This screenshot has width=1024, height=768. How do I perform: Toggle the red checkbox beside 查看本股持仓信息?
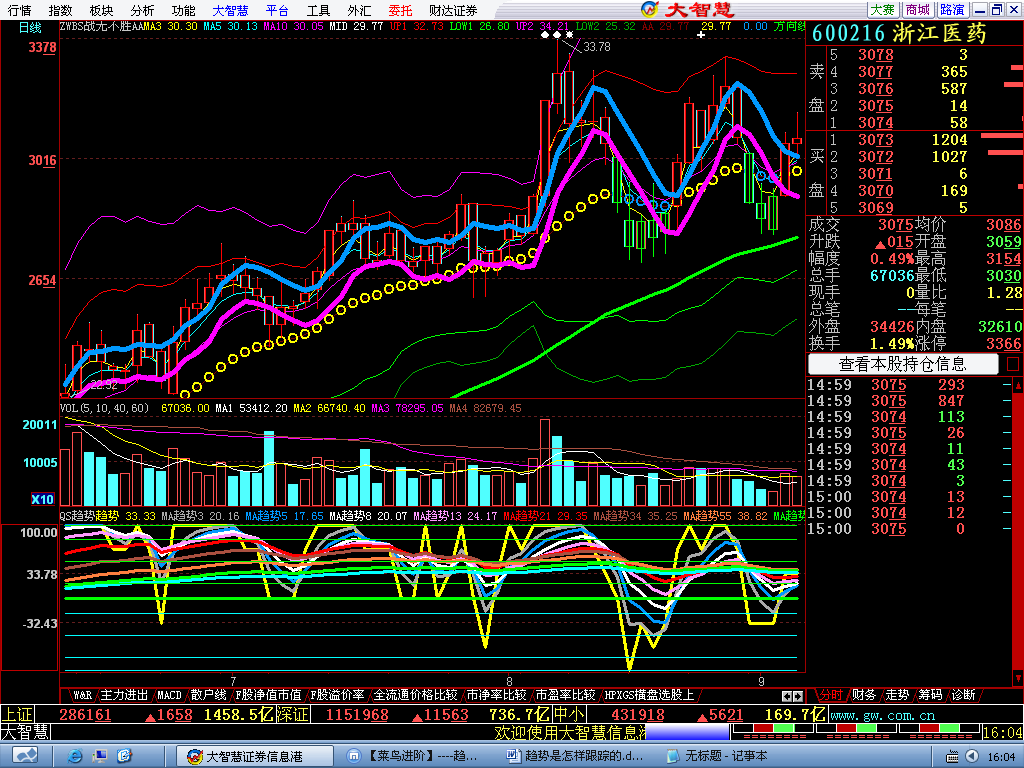[1012, 364]
